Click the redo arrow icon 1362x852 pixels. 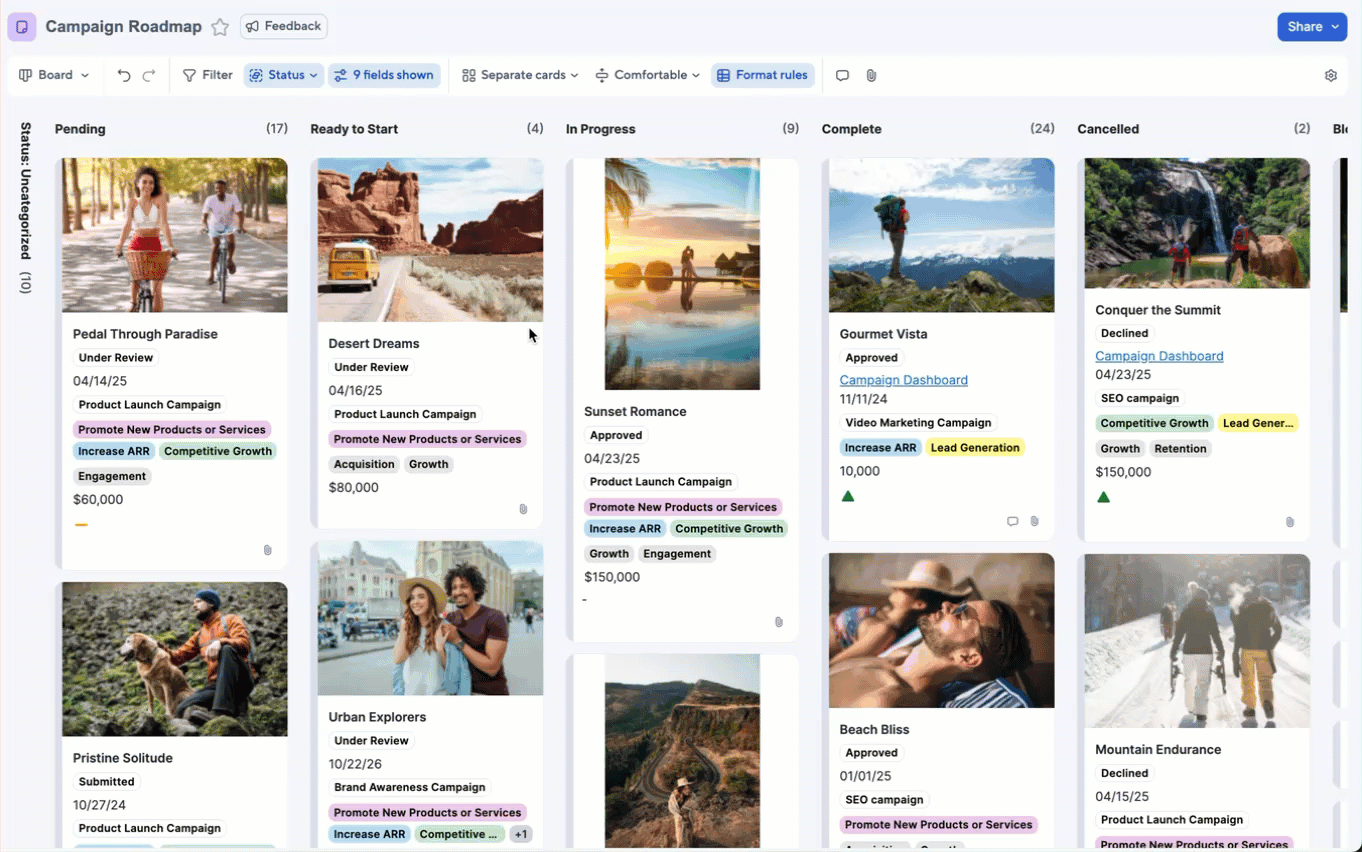pos(149,75)
